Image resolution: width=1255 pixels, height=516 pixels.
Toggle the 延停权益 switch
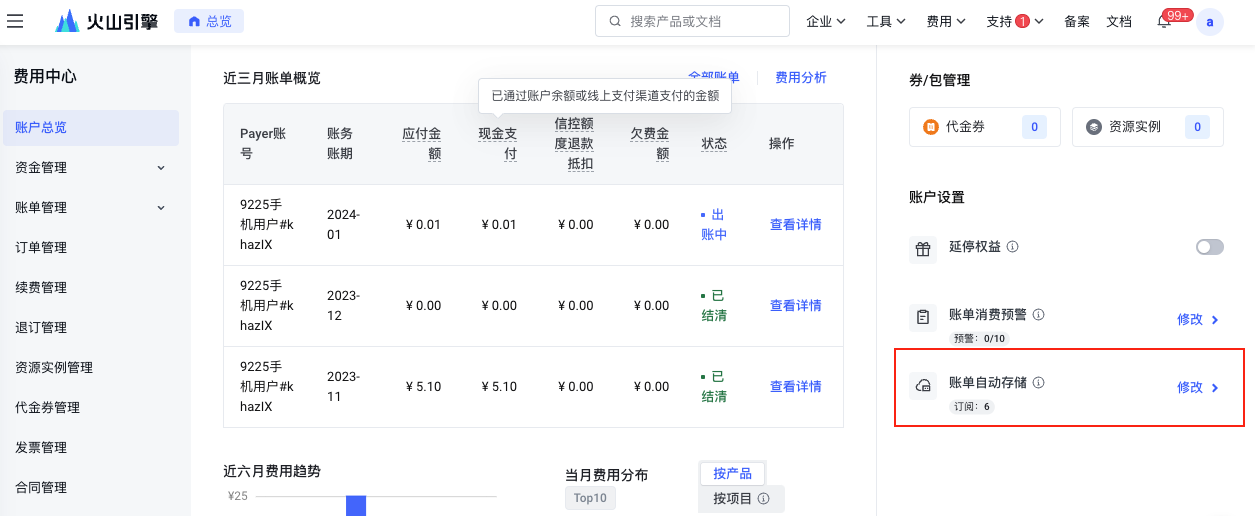pos(1209,247)
